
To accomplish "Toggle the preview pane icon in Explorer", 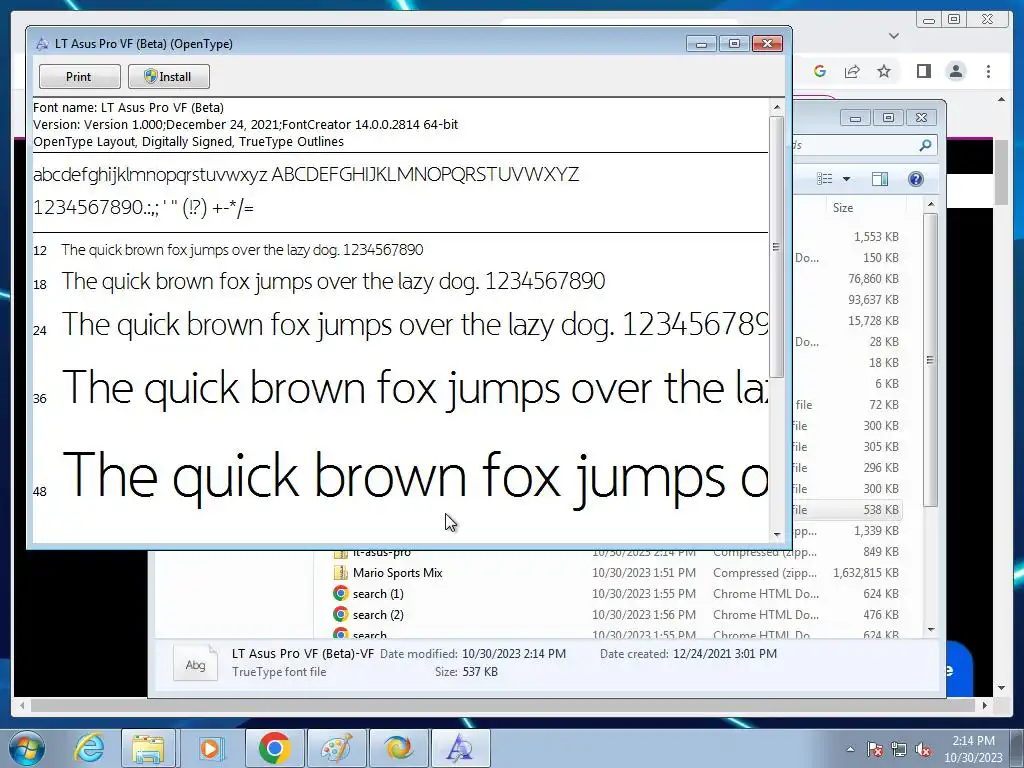I will click(880, 179).
